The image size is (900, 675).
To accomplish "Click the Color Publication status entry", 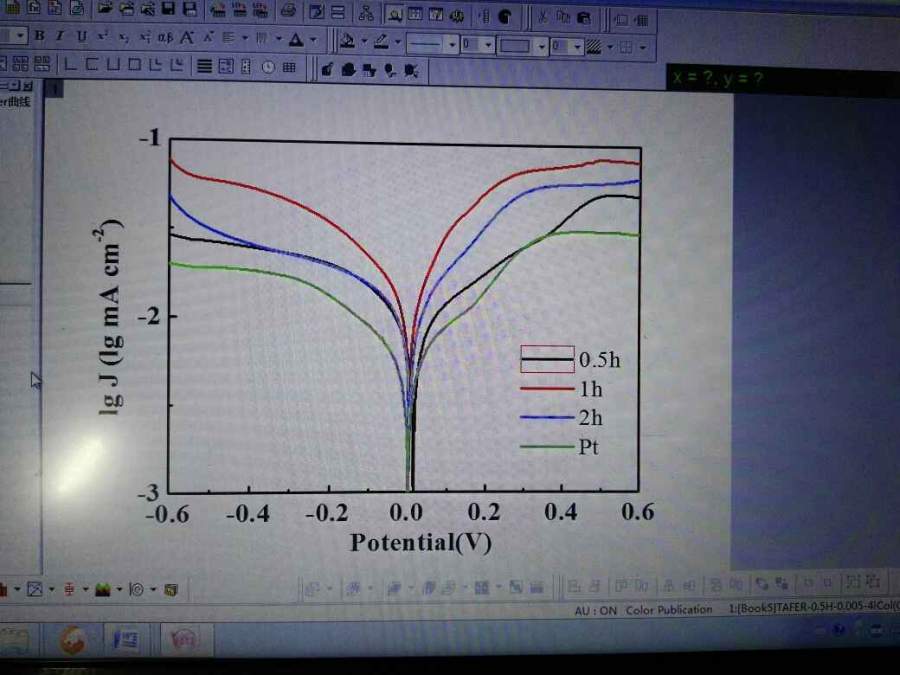I will tap(669, 610).
